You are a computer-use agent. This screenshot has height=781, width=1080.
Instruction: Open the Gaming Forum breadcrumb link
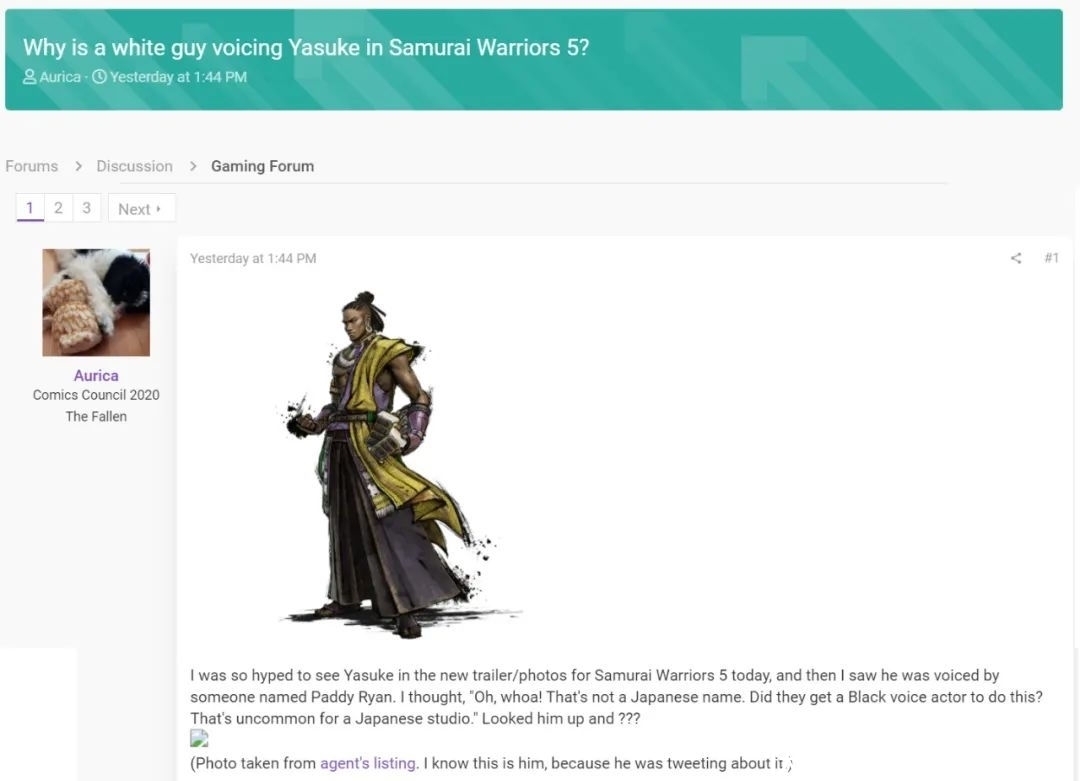pos(262,166)
